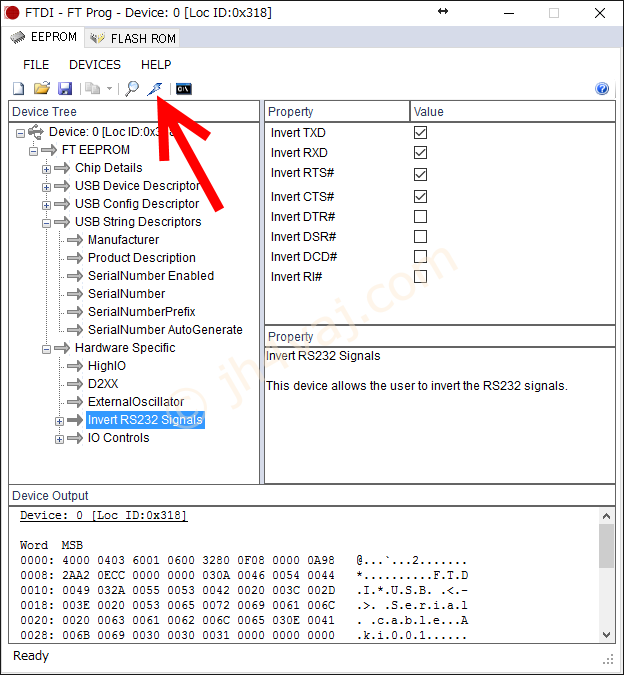Select SerialNumber Enabled tree item
This screenshot has width=624, height=675.
point(151,276)
